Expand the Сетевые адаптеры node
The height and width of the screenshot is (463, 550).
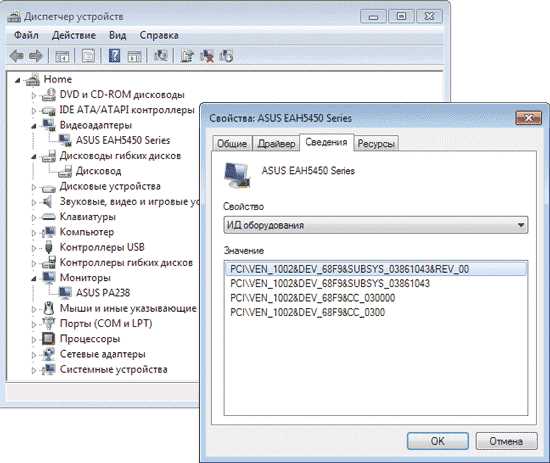point(34,355)
